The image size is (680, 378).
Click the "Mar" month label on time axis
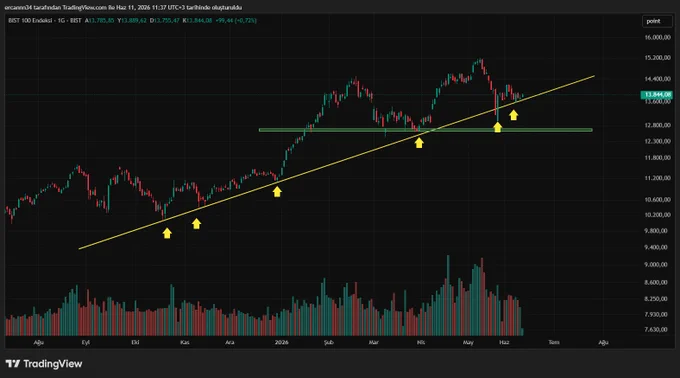tap(374, 342)
